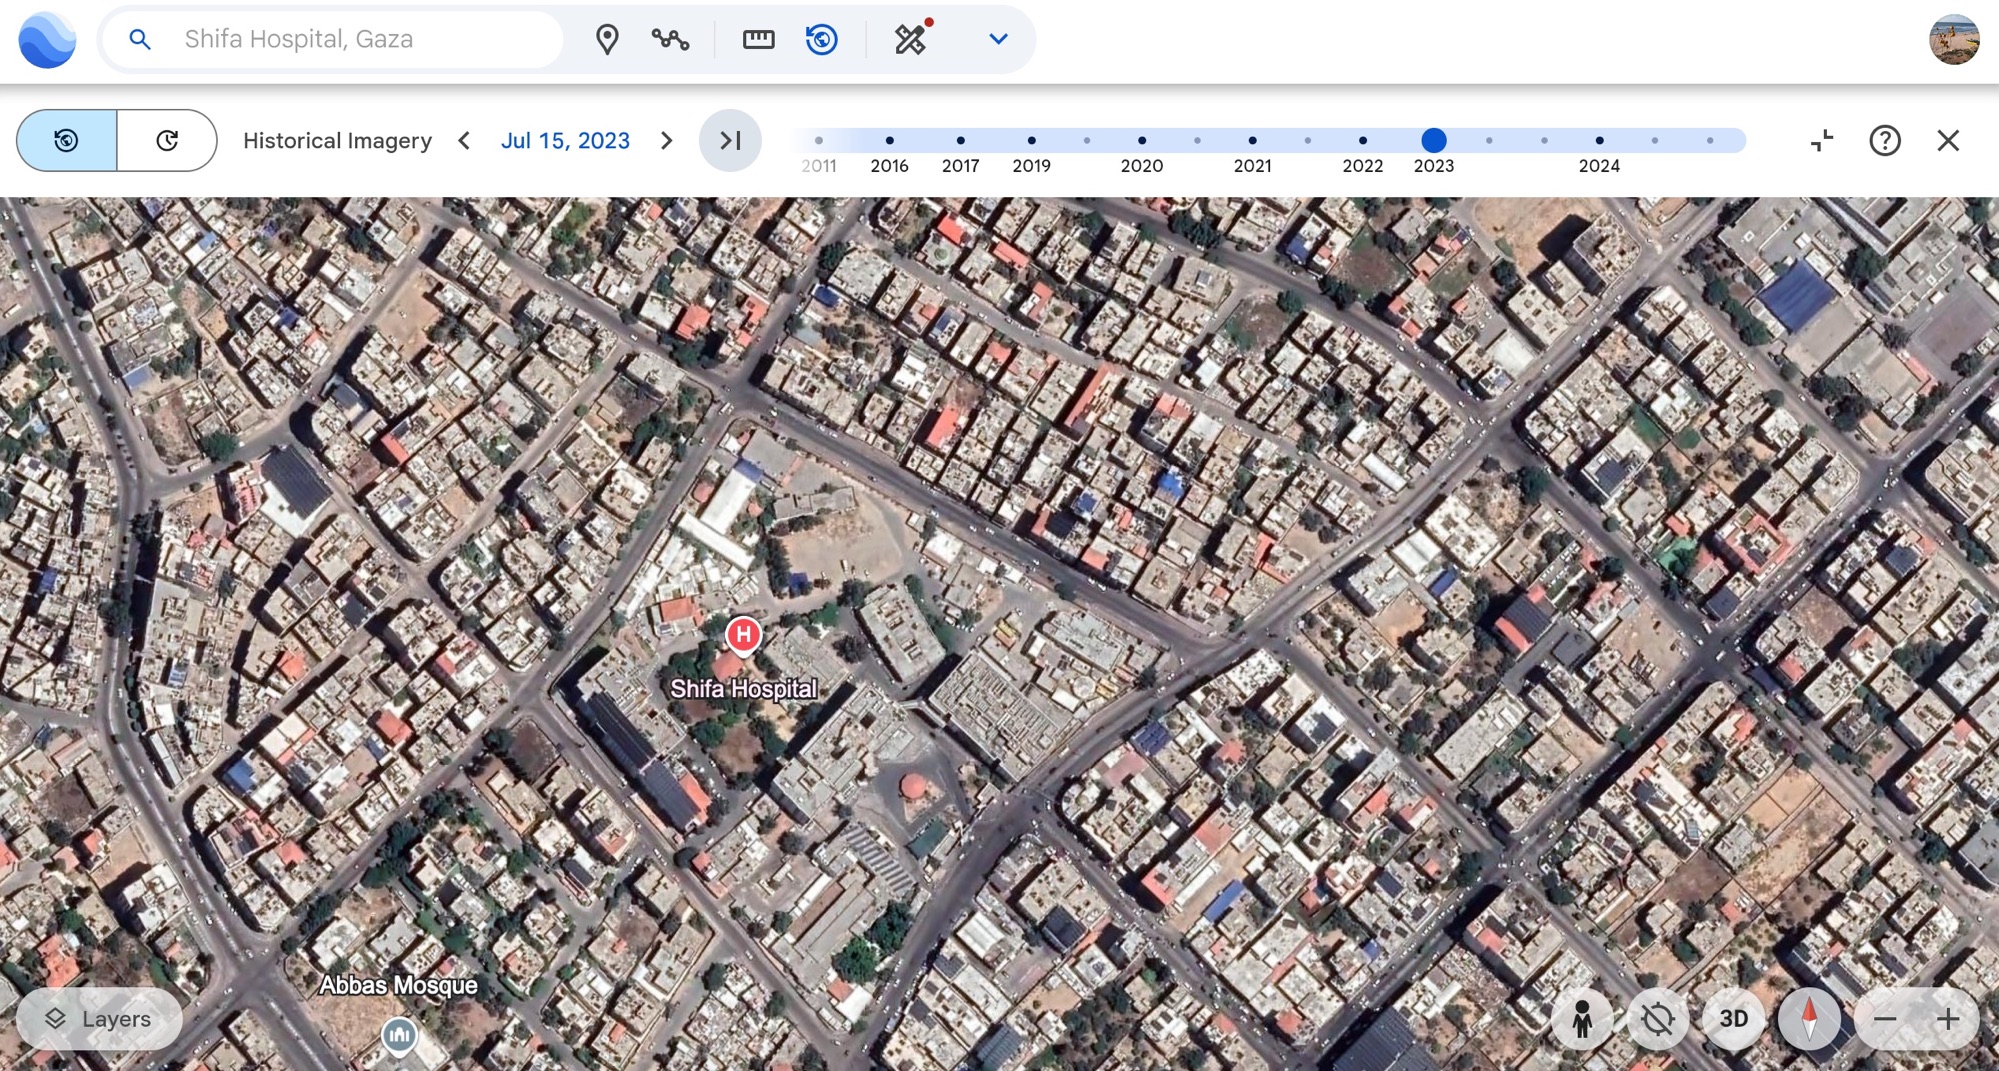1999x1071 pixels.
Task: Open Street View pegman
Action: (x=1581, y=1019)
